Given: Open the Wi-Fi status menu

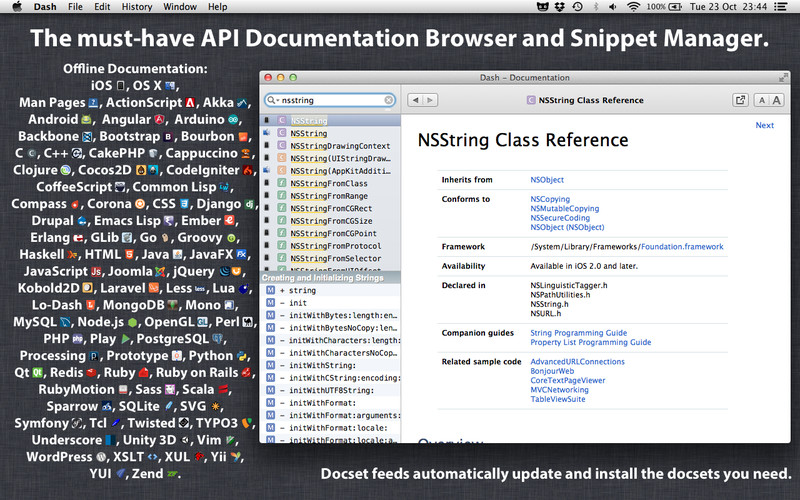Looking at the screenshot, I should pos(633,7).
